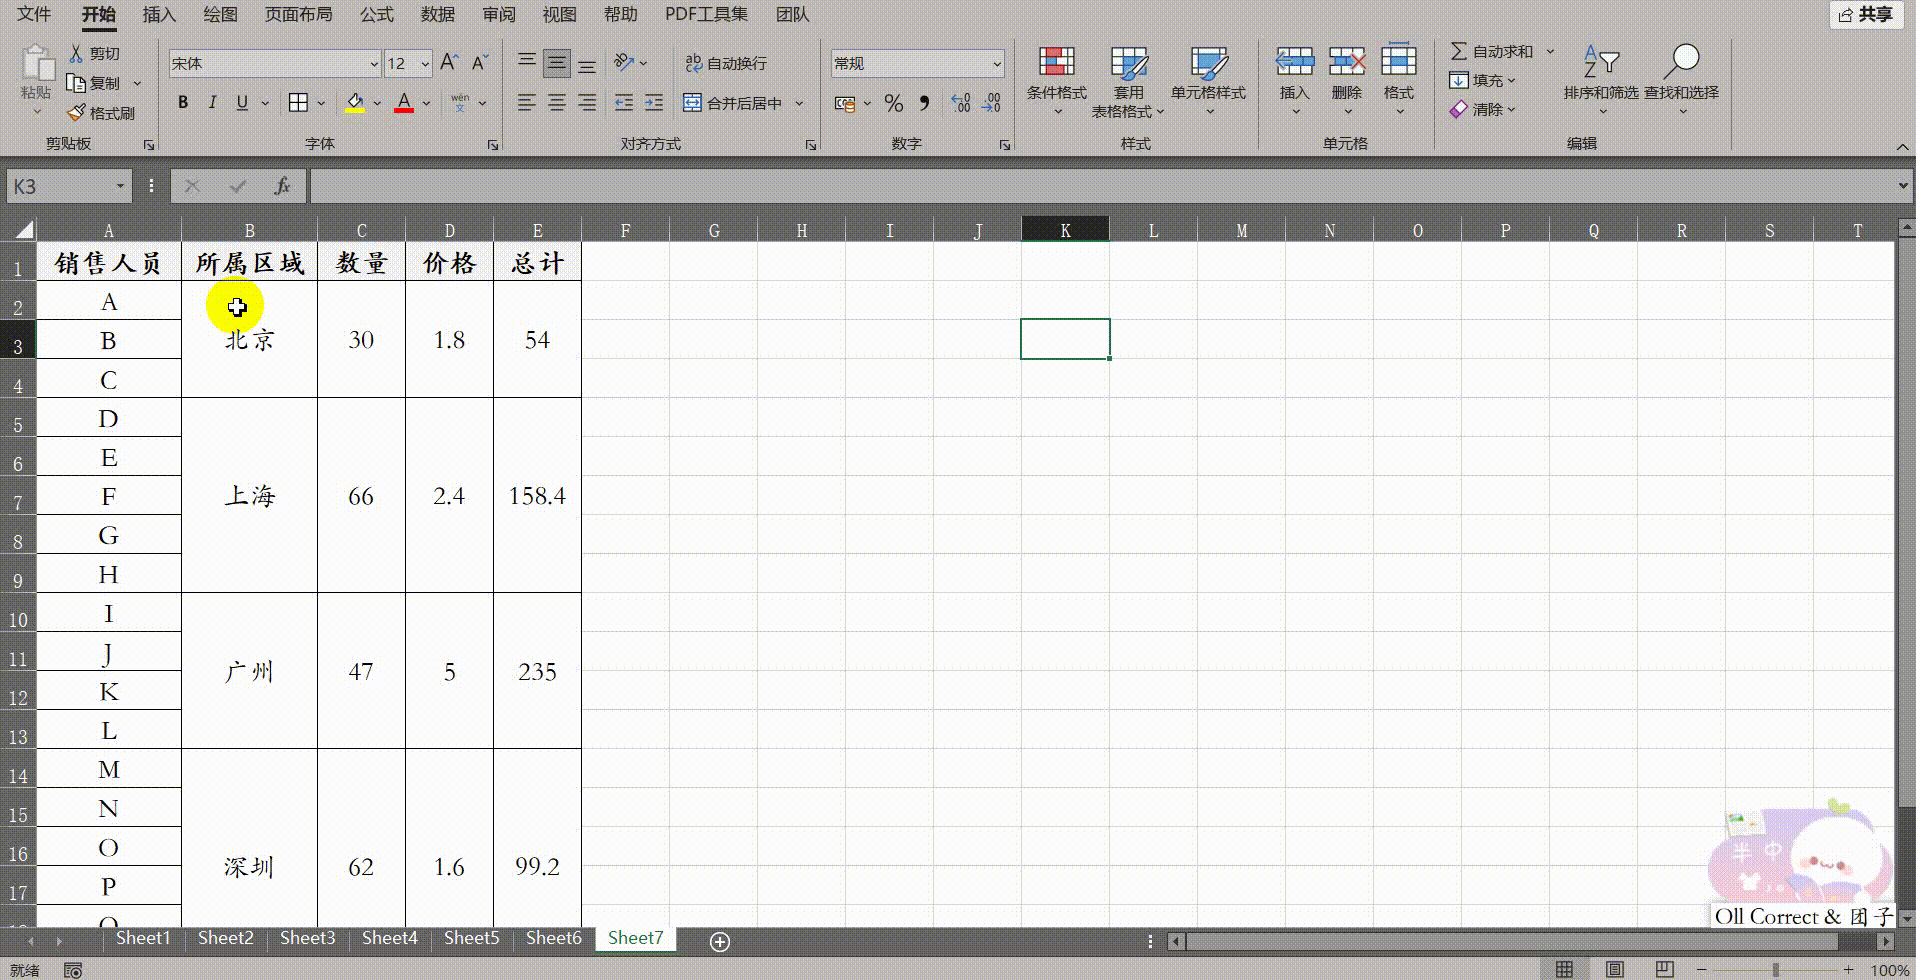The image size is (1916, 980).
Task: Switch to the Data (数据) tab
Action: tap(438, 14)
